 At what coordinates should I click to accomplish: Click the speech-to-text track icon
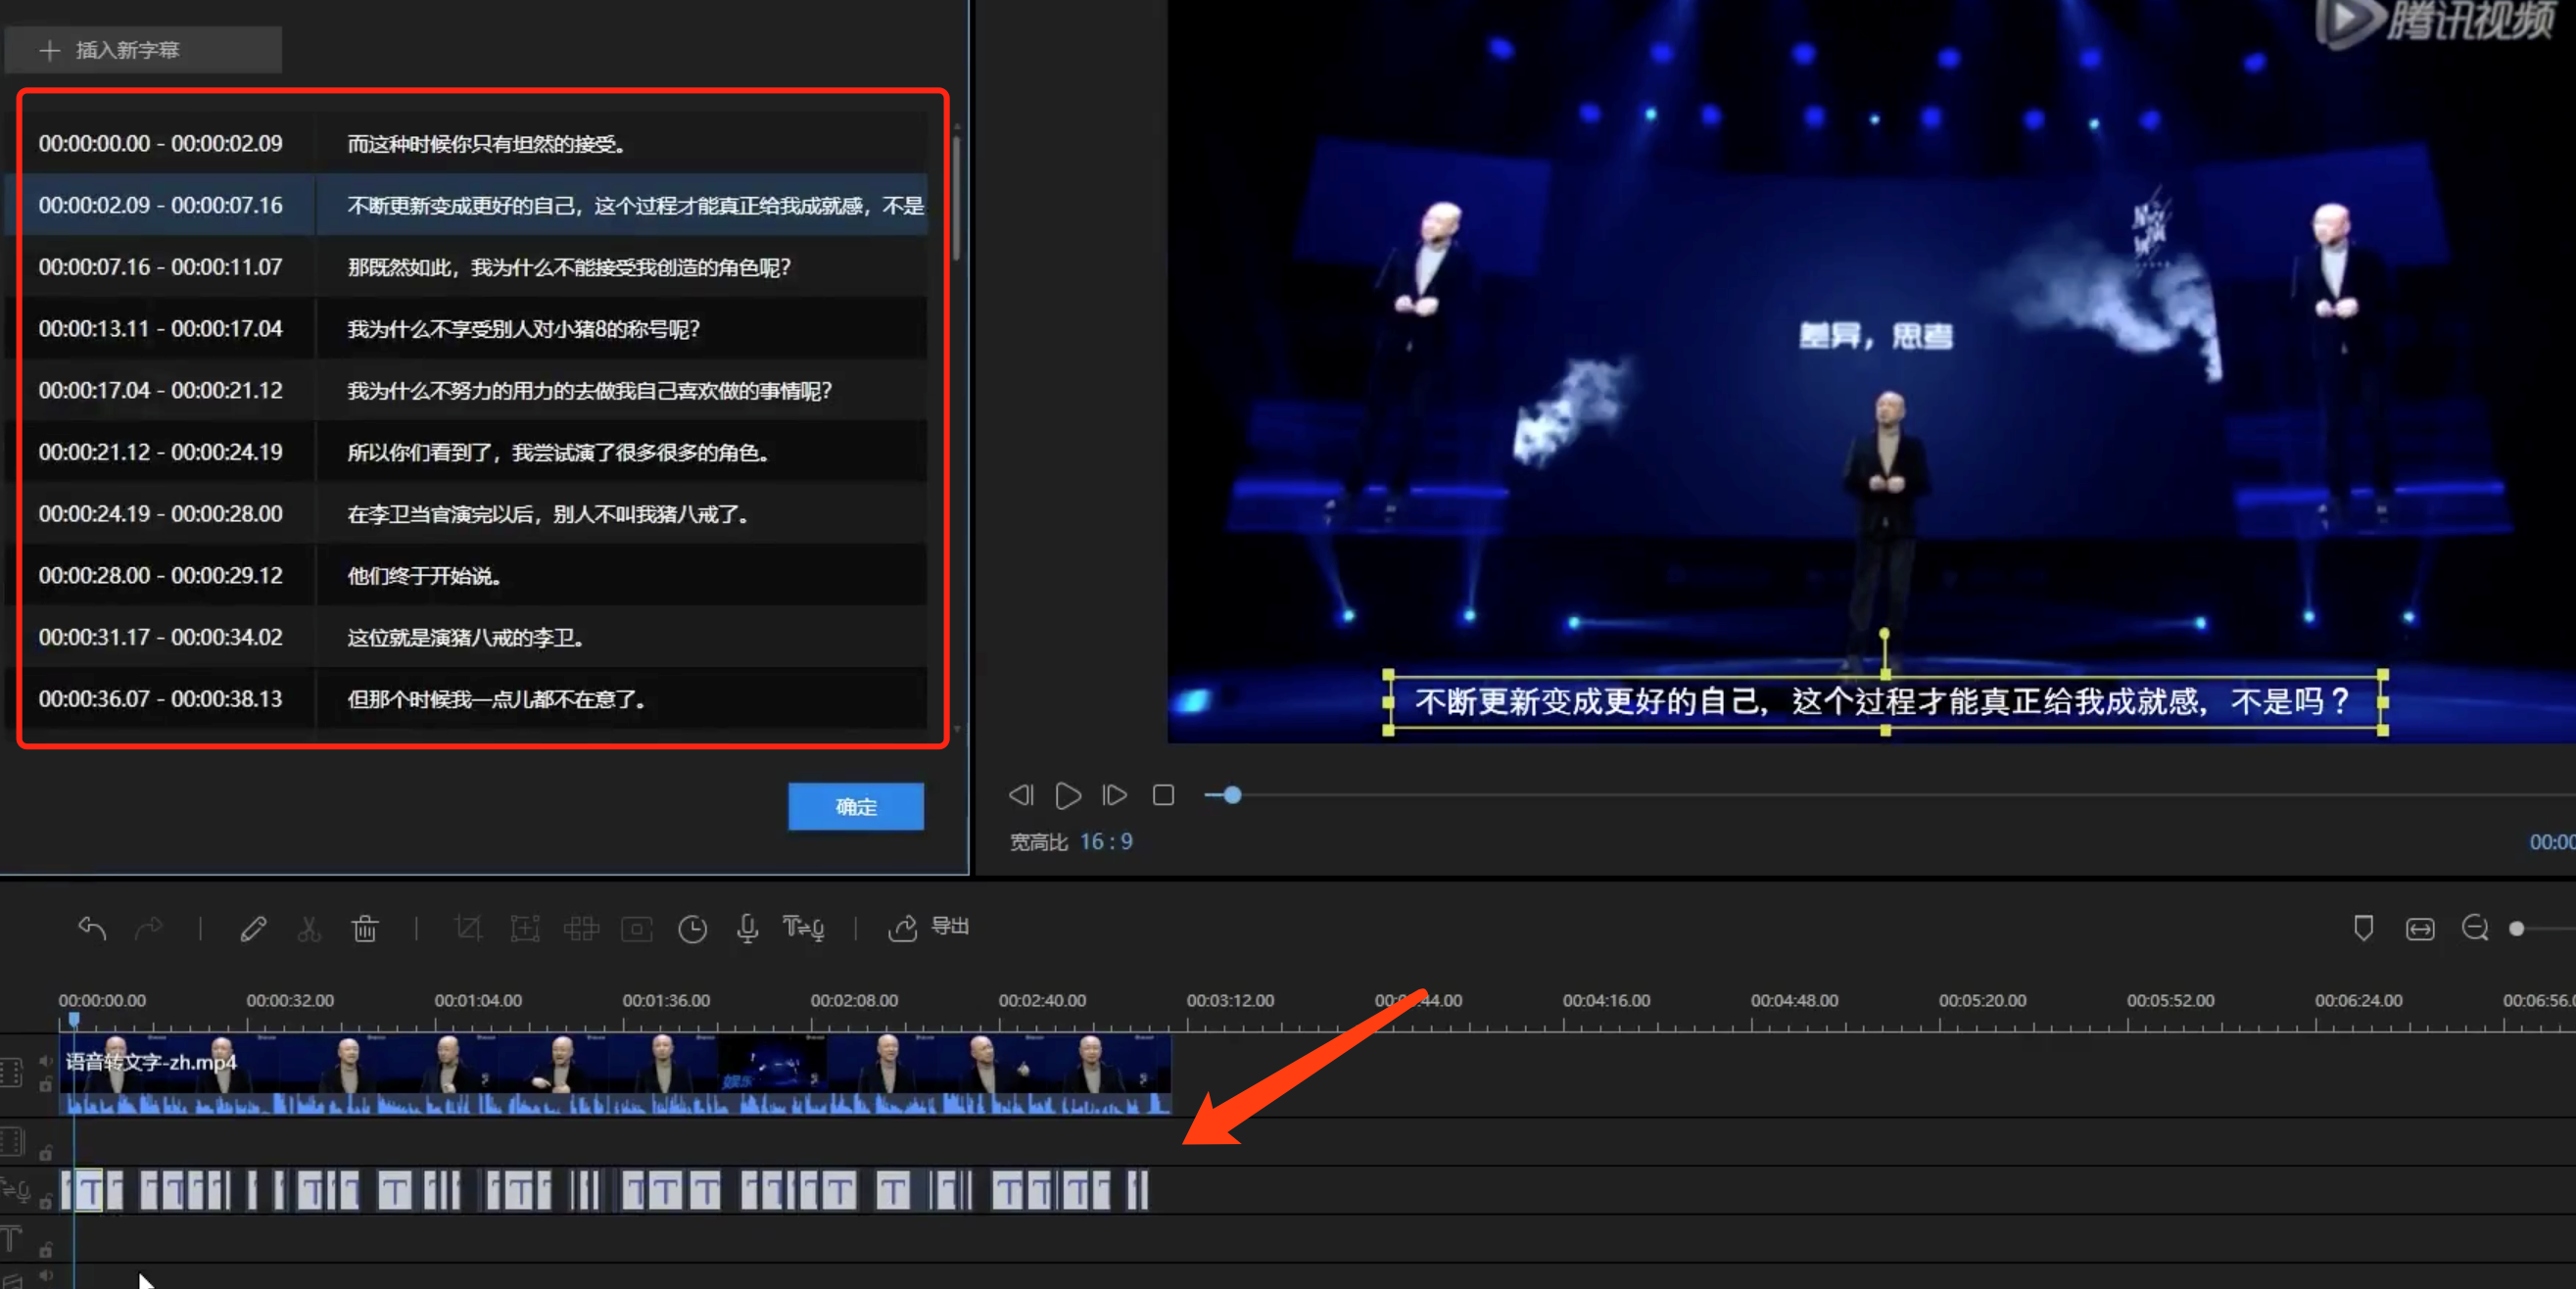pyautogui.click(x=15, y=1189)
